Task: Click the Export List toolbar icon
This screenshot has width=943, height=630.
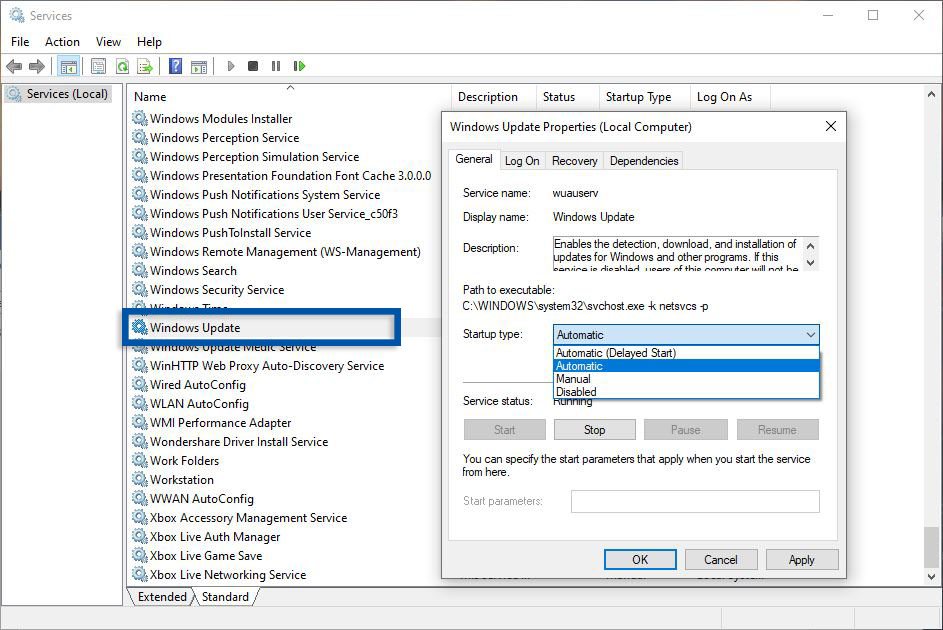Action: (x=146, y=66)
